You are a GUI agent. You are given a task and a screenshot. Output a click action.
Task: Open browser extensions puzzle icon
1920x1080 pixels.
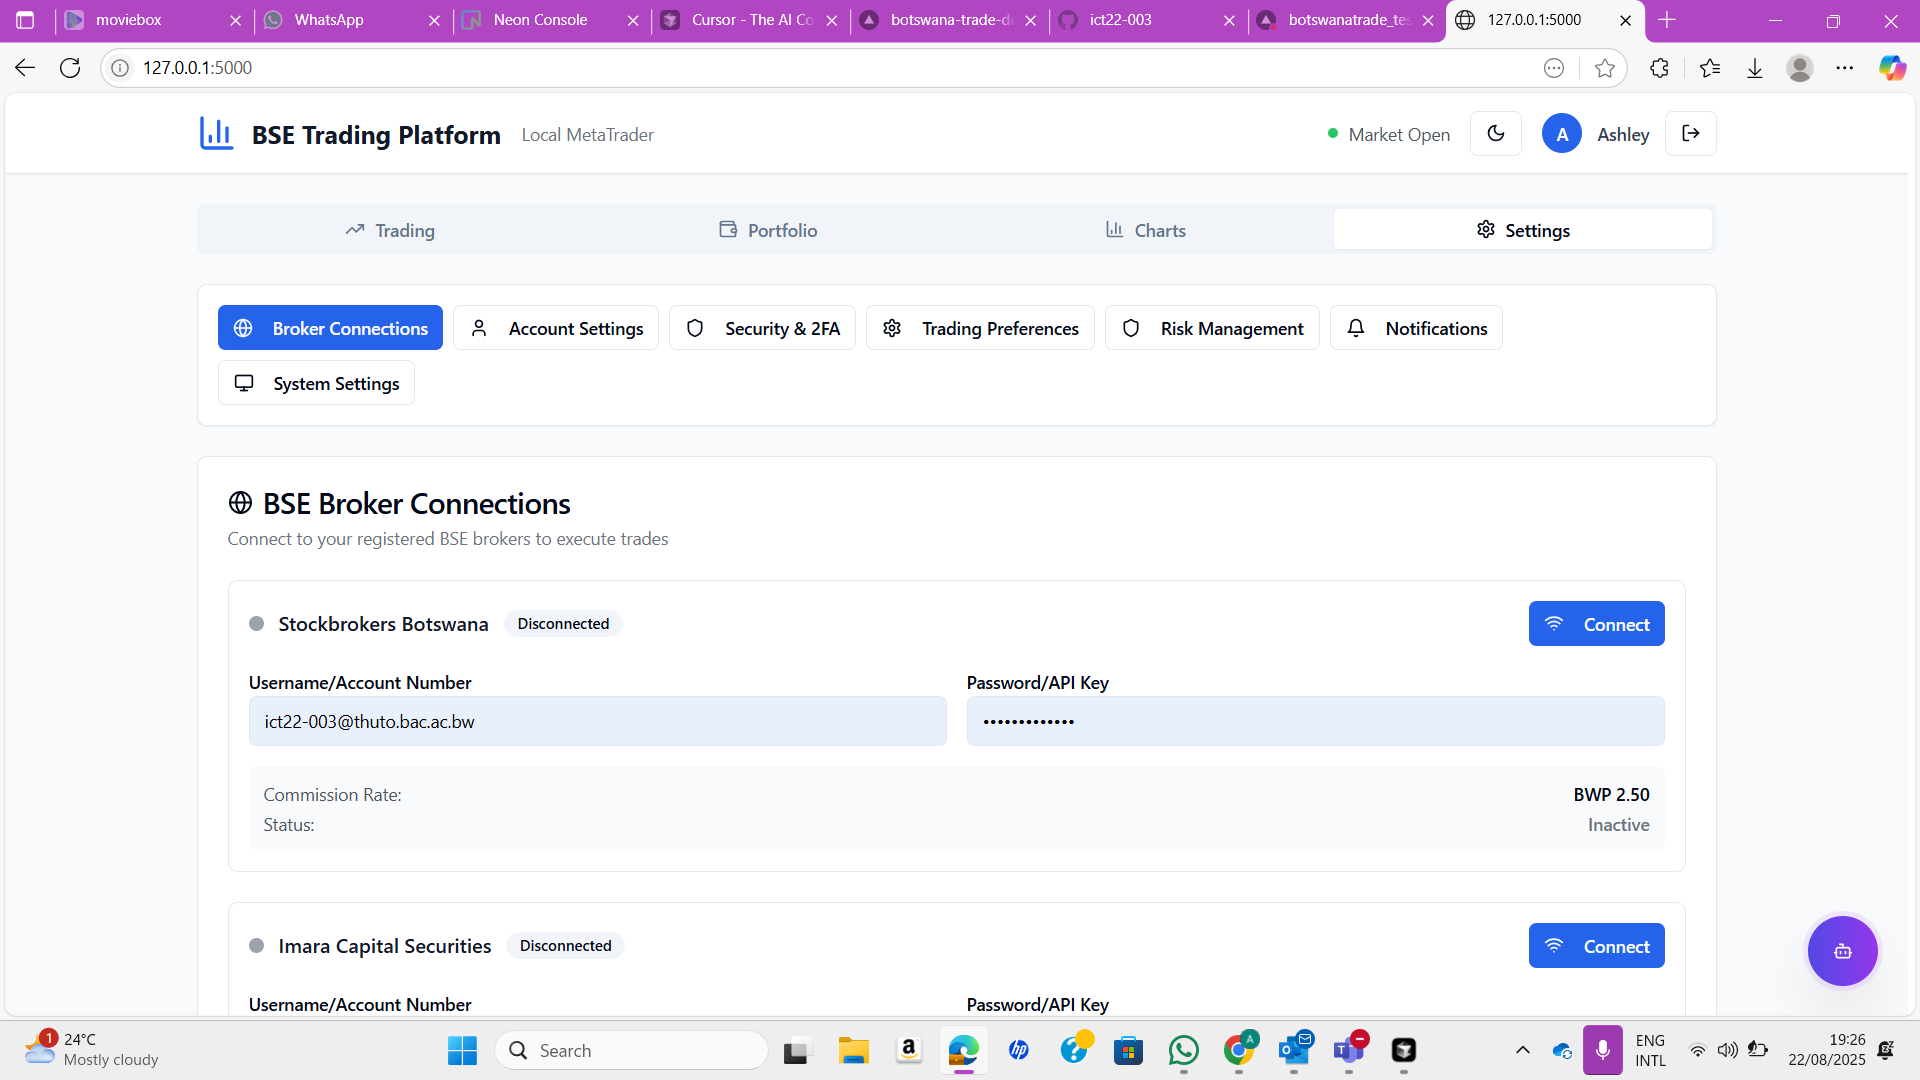pos(1659,68)
